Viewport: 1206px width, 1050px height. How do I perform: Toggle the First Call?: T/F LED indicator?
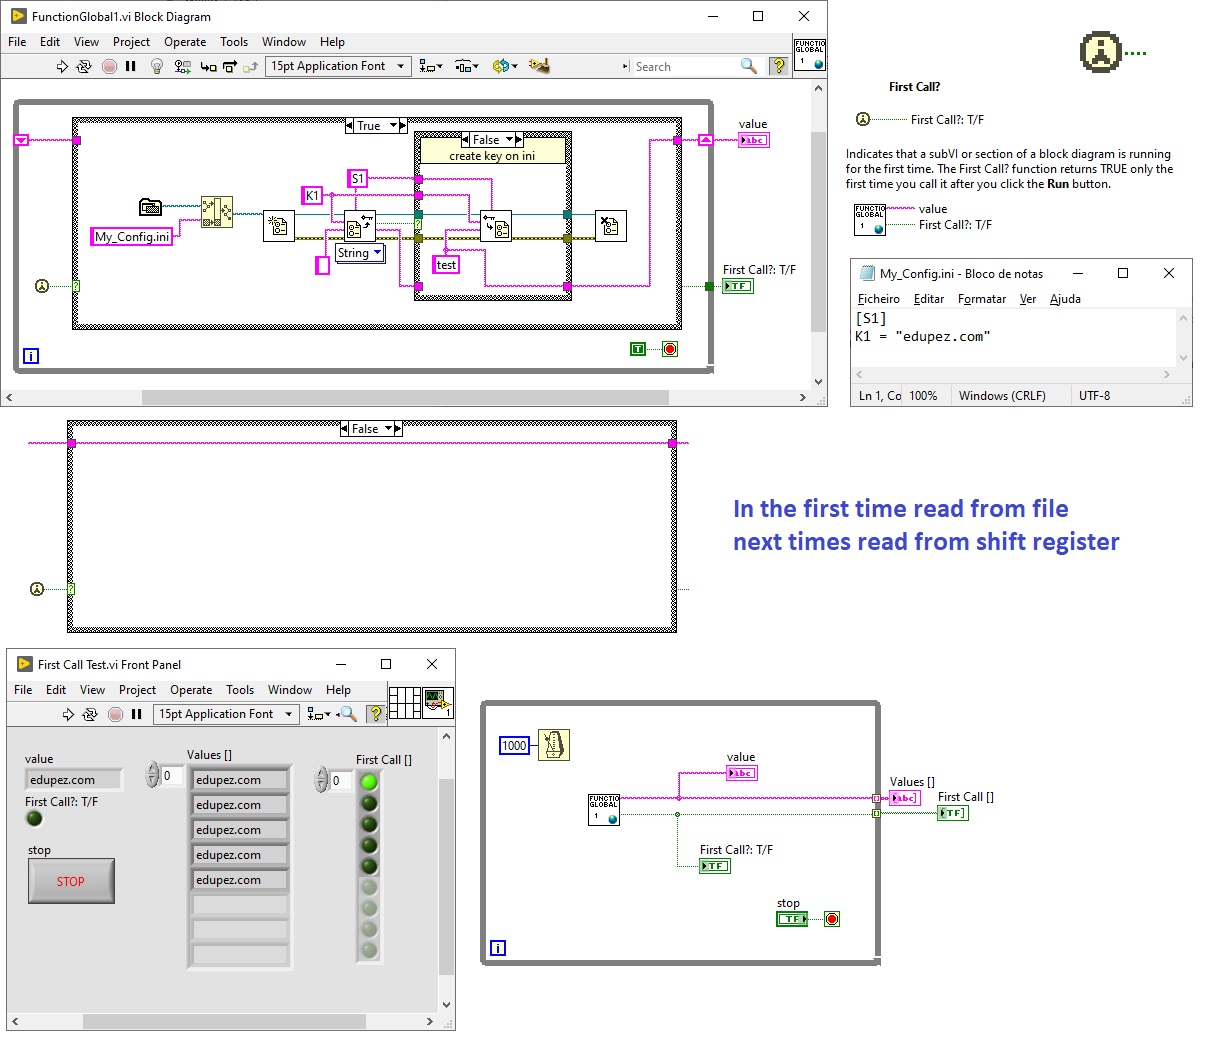click(35, 818)
